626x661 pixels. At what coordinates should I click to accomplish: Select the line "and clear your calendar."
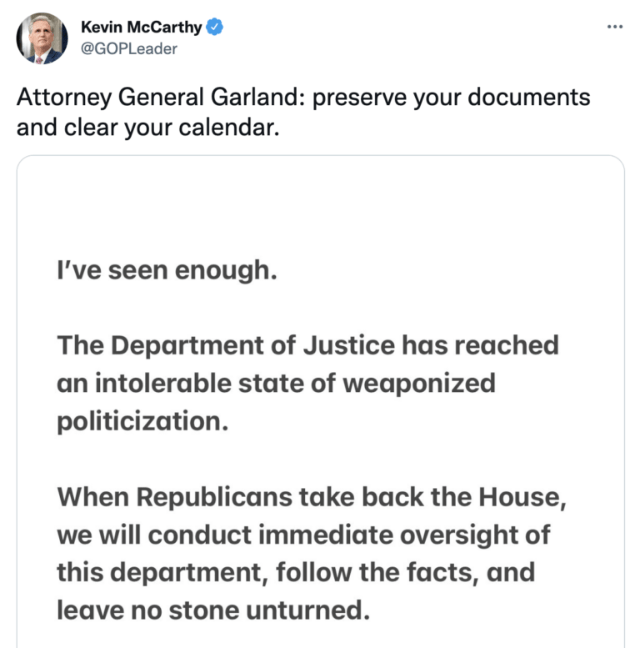[144, 128]
